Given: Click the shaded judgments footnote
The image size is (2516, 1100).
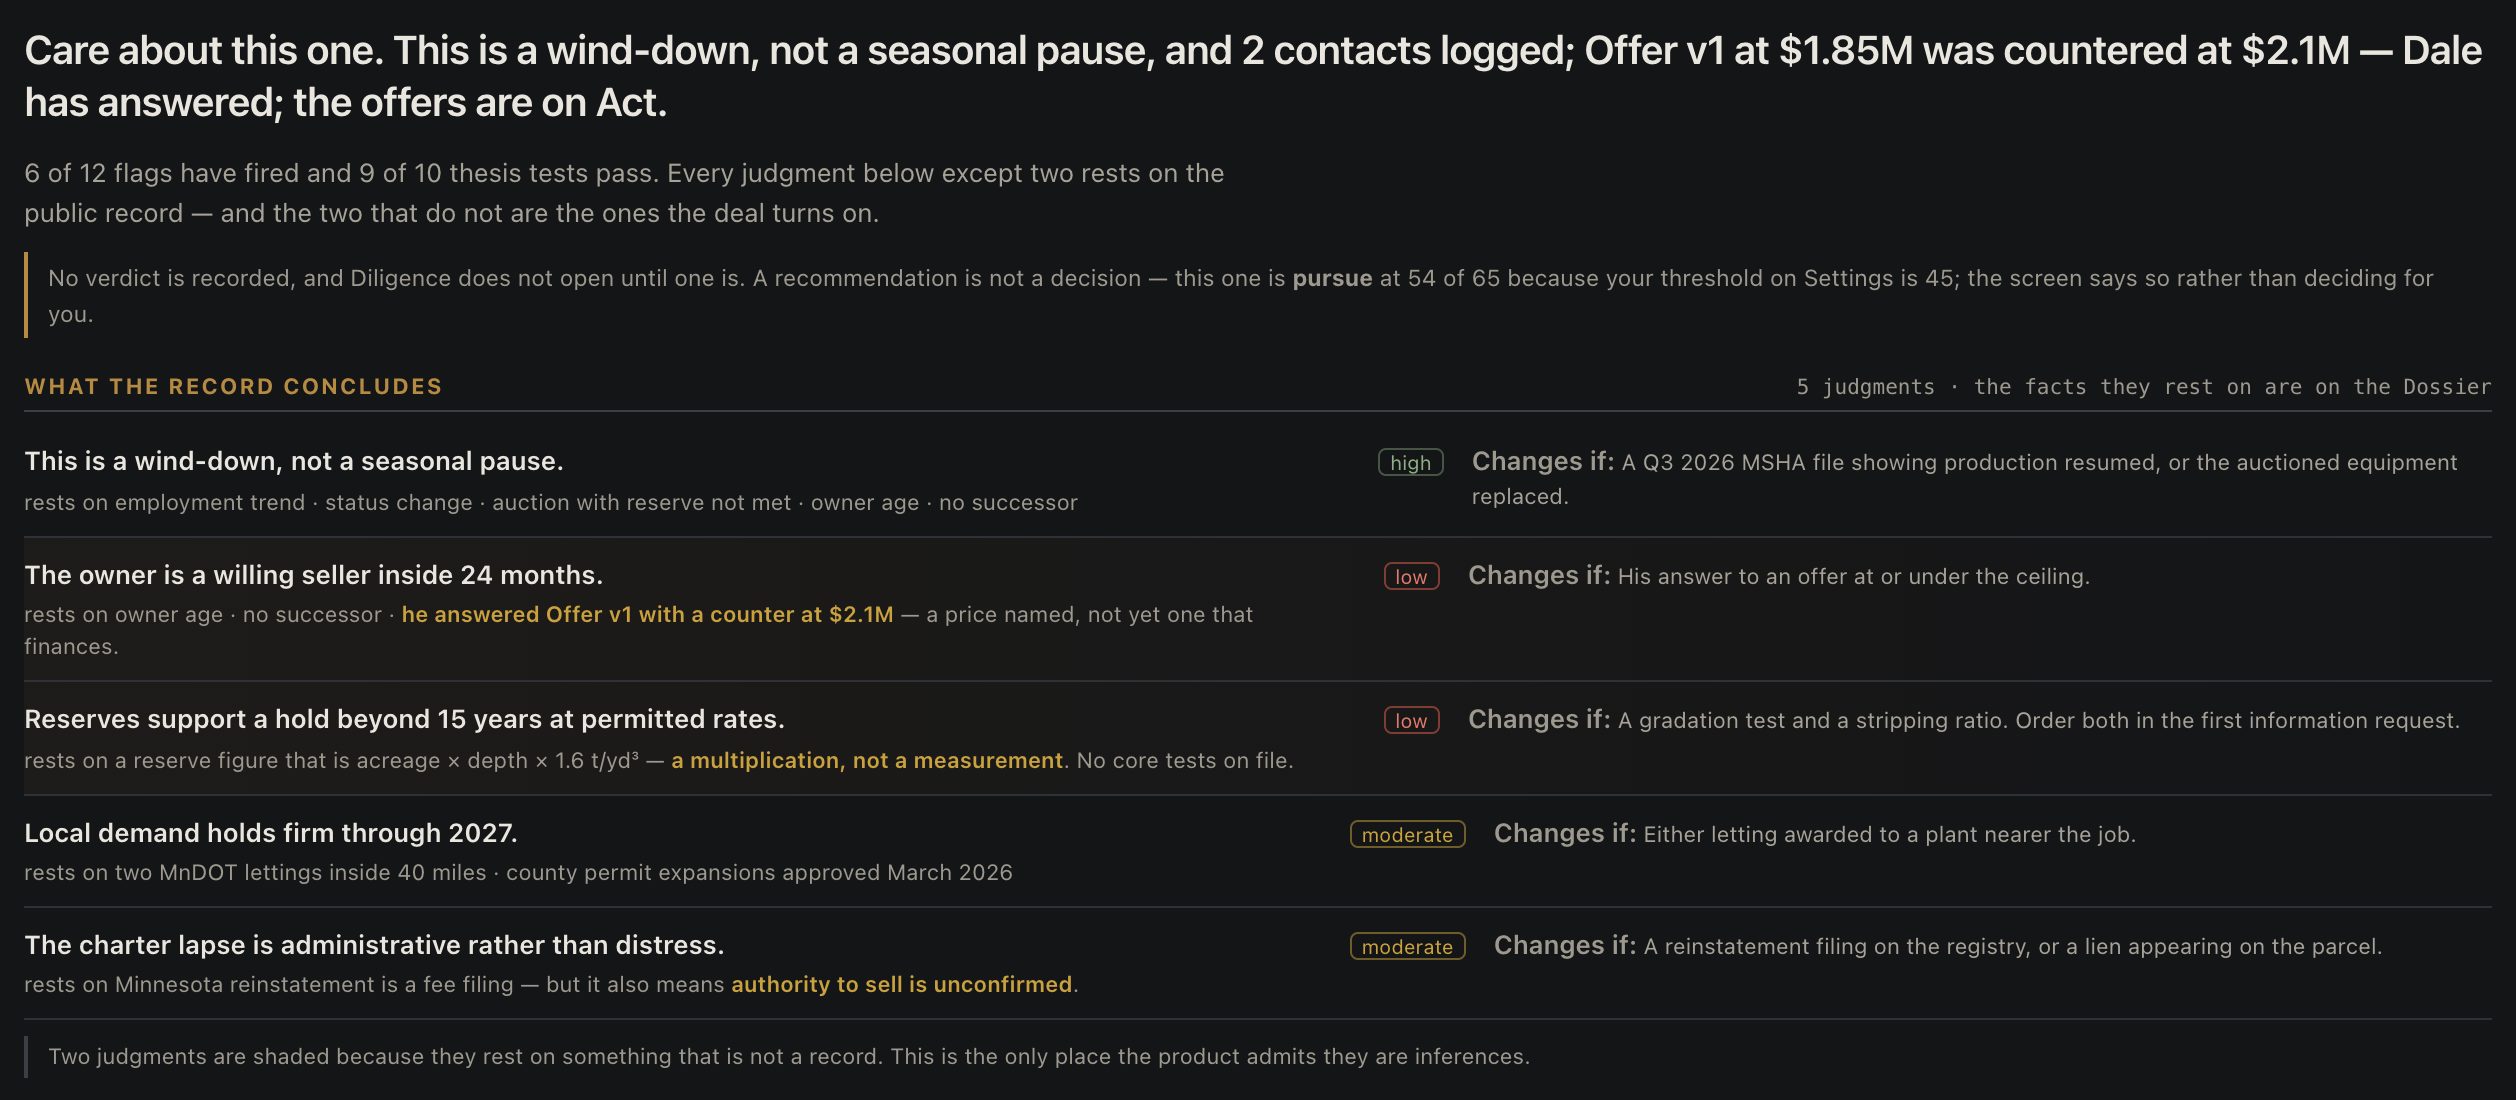Looking at the screenshot, I should click(x=789, y=1056).
